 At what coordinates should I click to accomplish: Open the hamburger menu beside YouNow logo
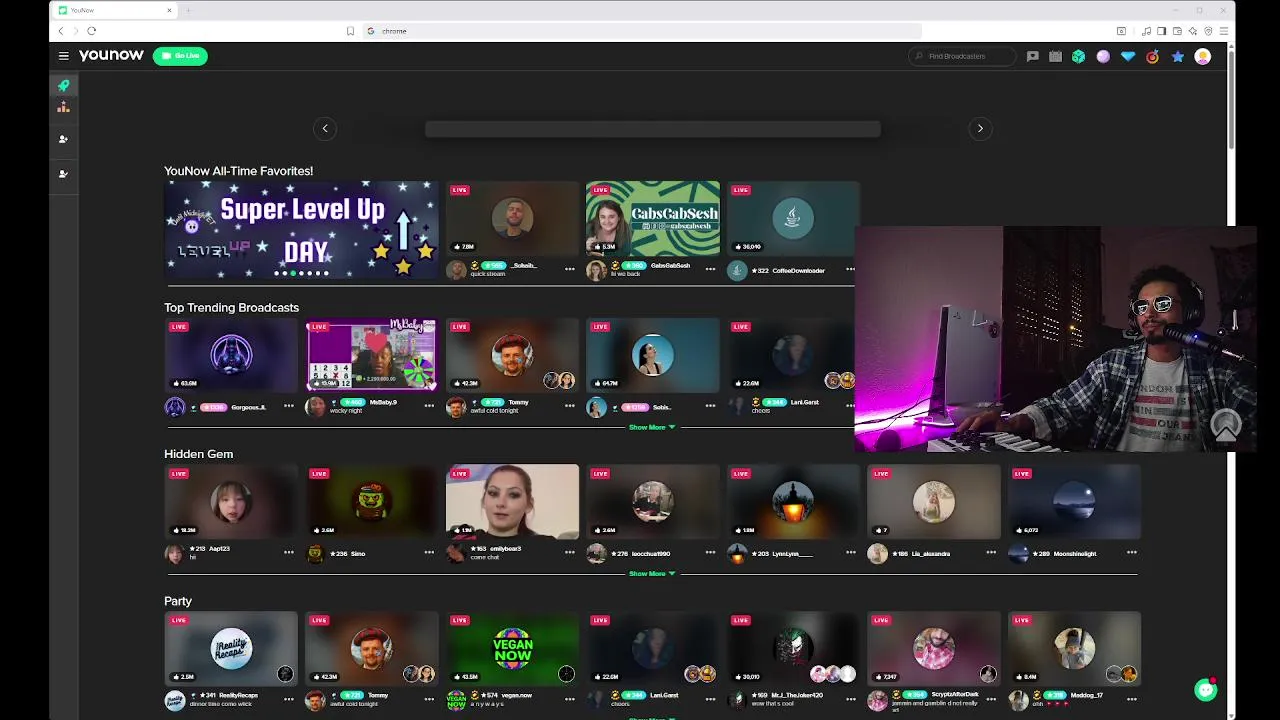pos(63,56)
